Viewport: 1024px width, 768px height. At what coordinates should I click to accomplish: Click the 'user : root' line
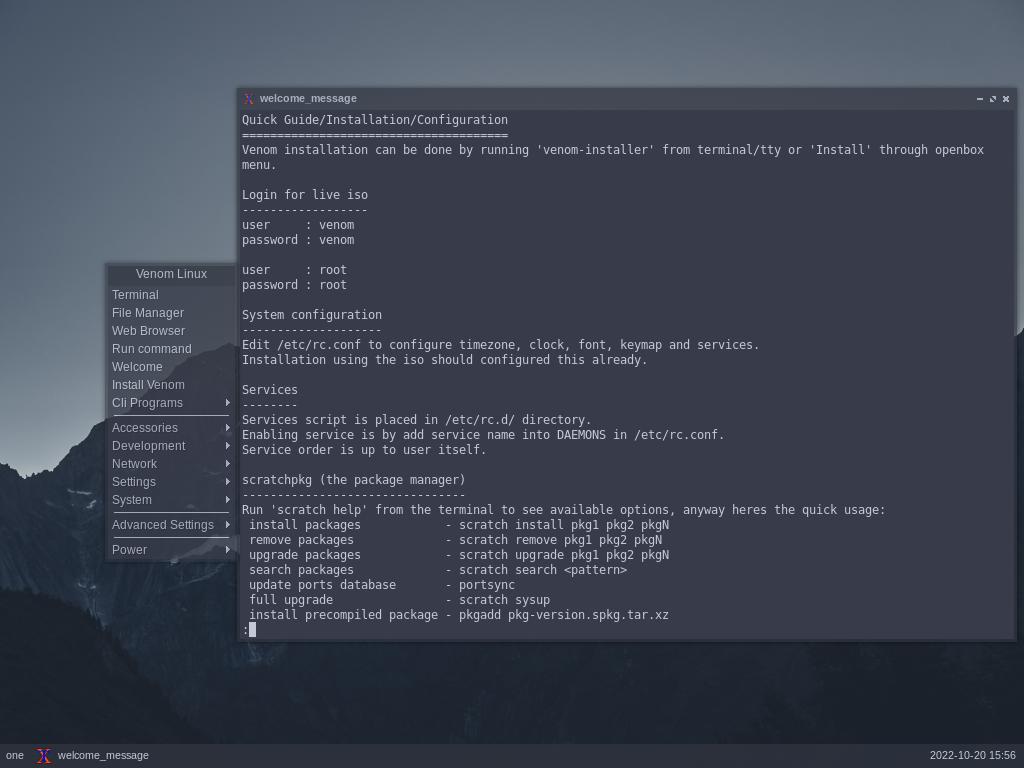pyautogui.click(x=294, y=270)
